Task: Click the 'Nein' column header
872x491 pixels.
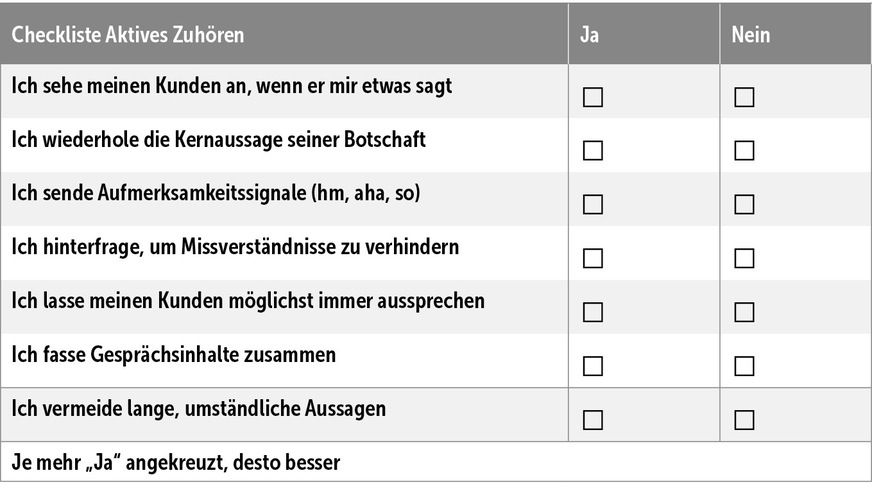Action: (751, 35)
